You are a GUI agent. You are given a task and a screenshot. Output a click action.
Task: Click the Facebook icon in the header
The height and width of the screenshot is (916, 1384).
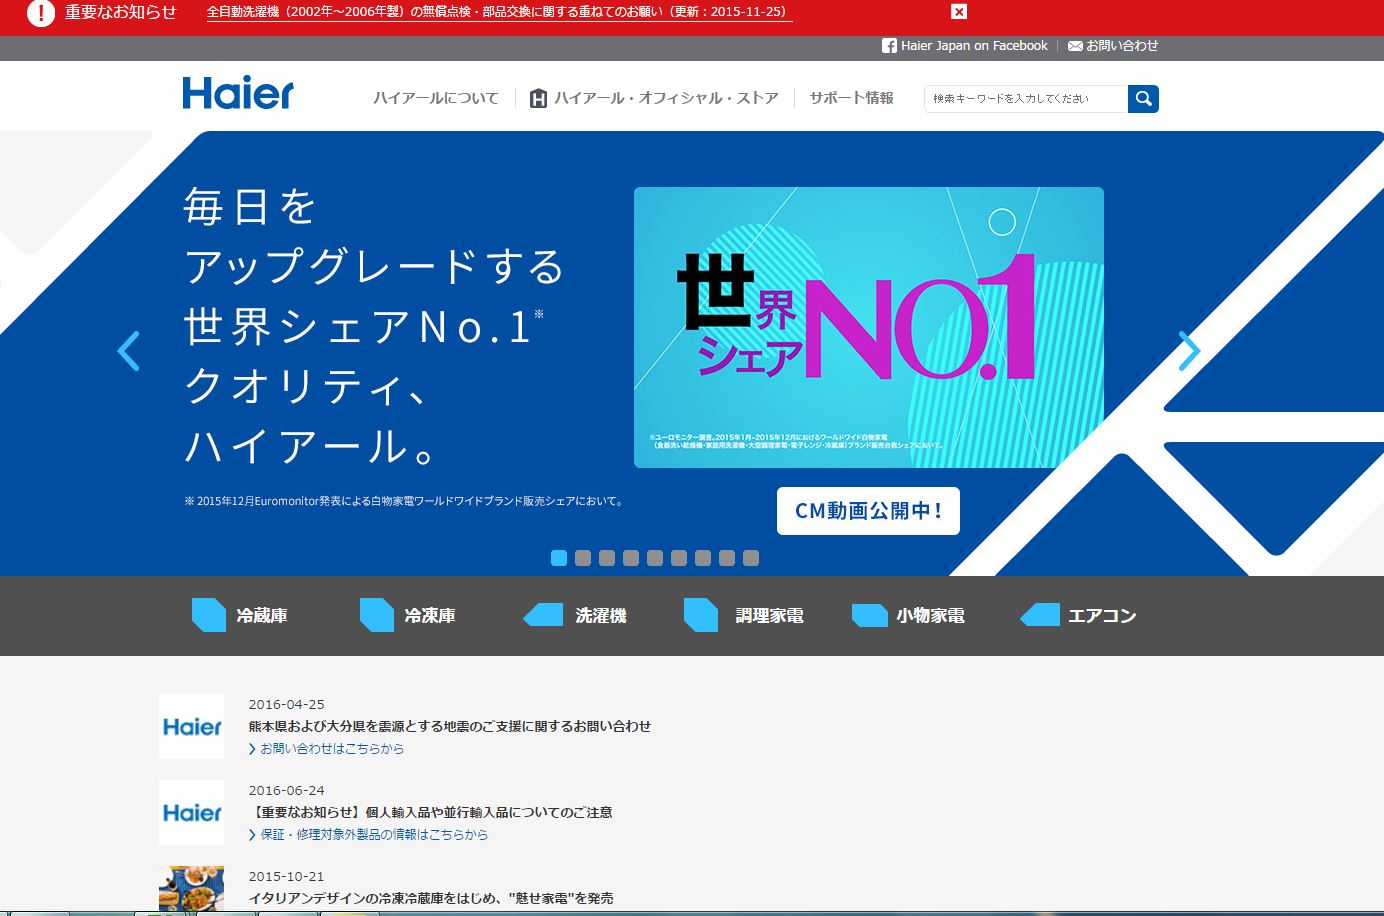coord(889,46)
